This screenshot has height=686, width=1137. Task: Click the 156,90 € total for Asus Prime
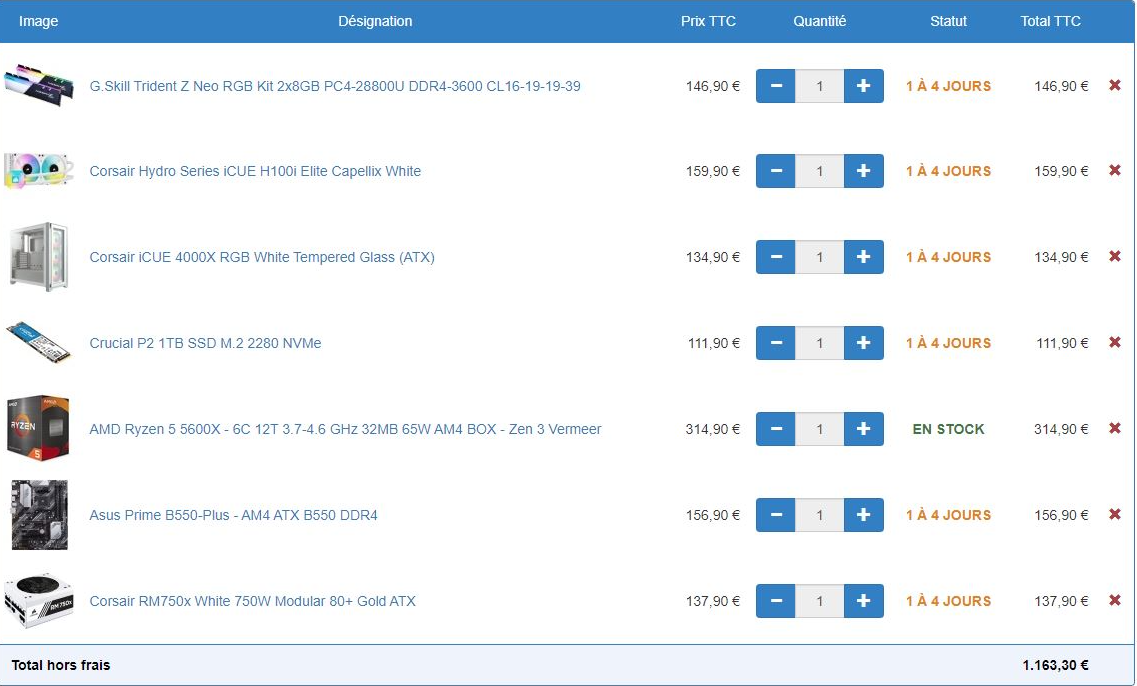1062,515
